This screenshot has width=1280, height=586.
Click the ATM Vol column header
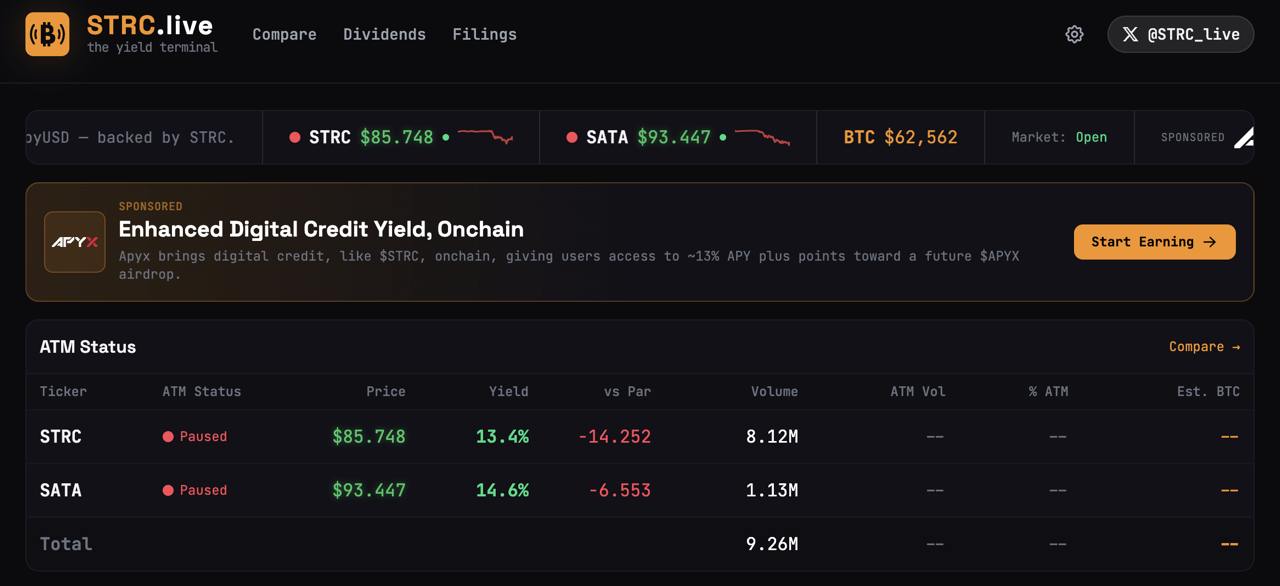point(918,391)
